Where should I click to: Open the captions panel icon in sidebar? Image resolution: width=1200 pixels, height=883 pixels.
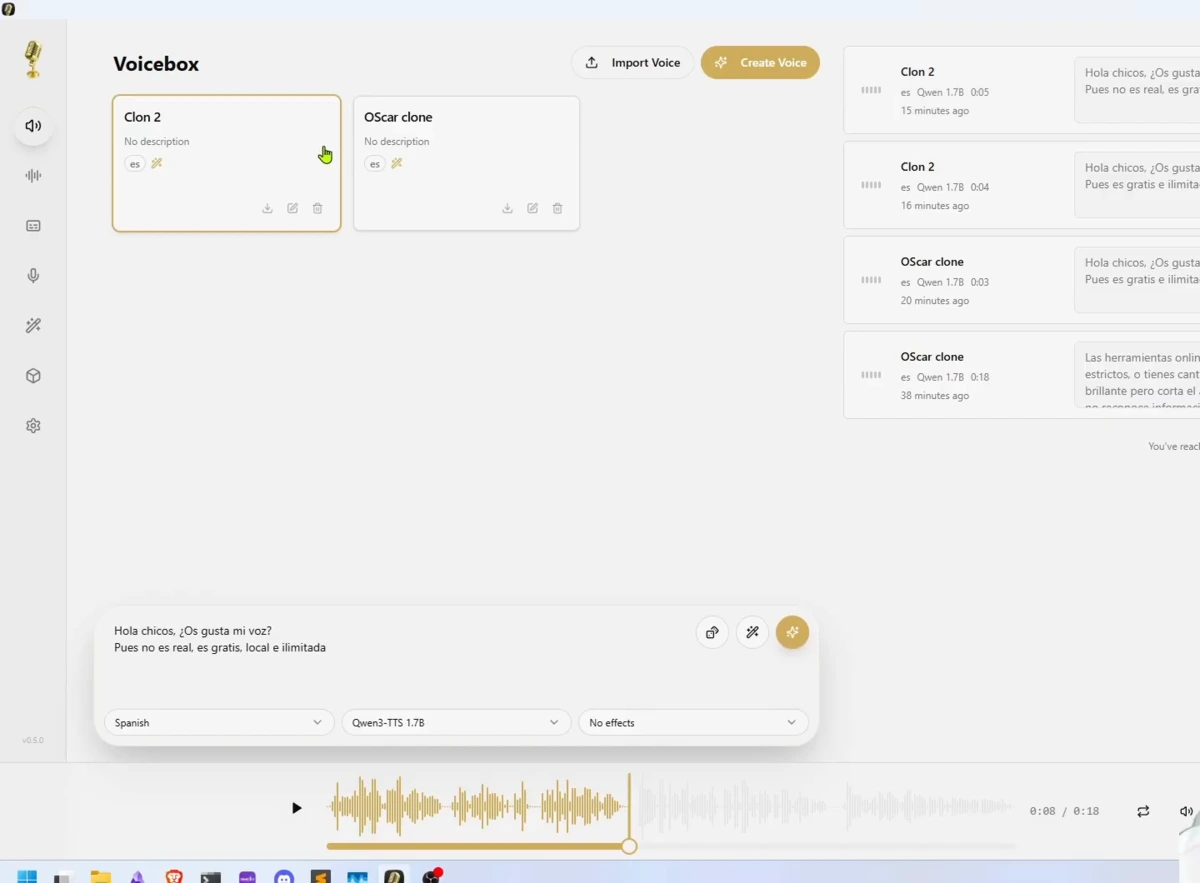tap(33, 226)
